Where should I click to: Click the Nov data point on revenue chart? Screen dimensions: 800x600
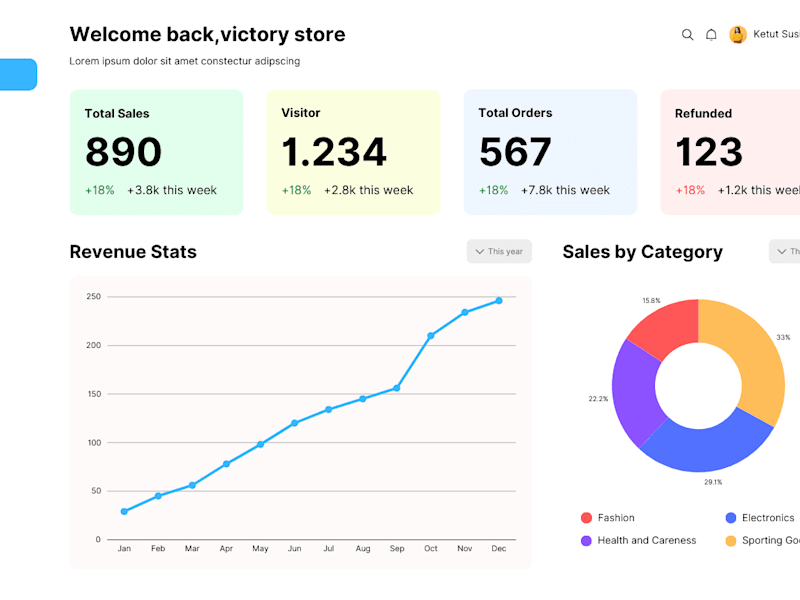tap(465, 312)
